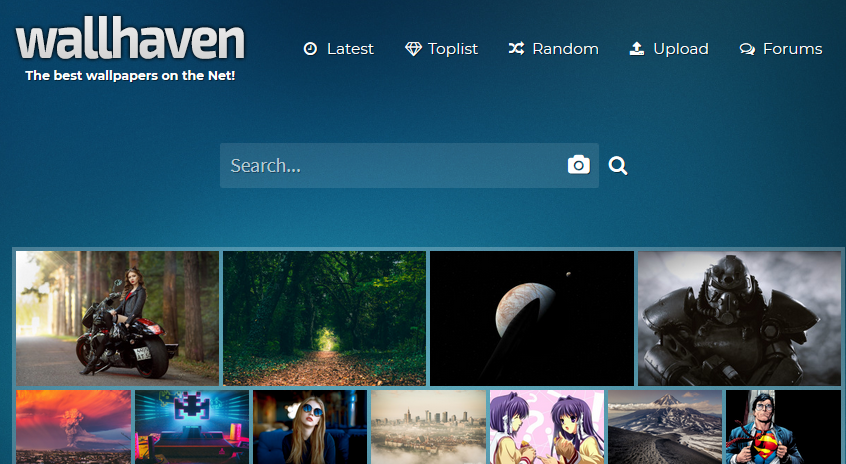Screen dimensions: 846x464
Task: Open the Superman comic wallpaper
Action: pos(783,427)
